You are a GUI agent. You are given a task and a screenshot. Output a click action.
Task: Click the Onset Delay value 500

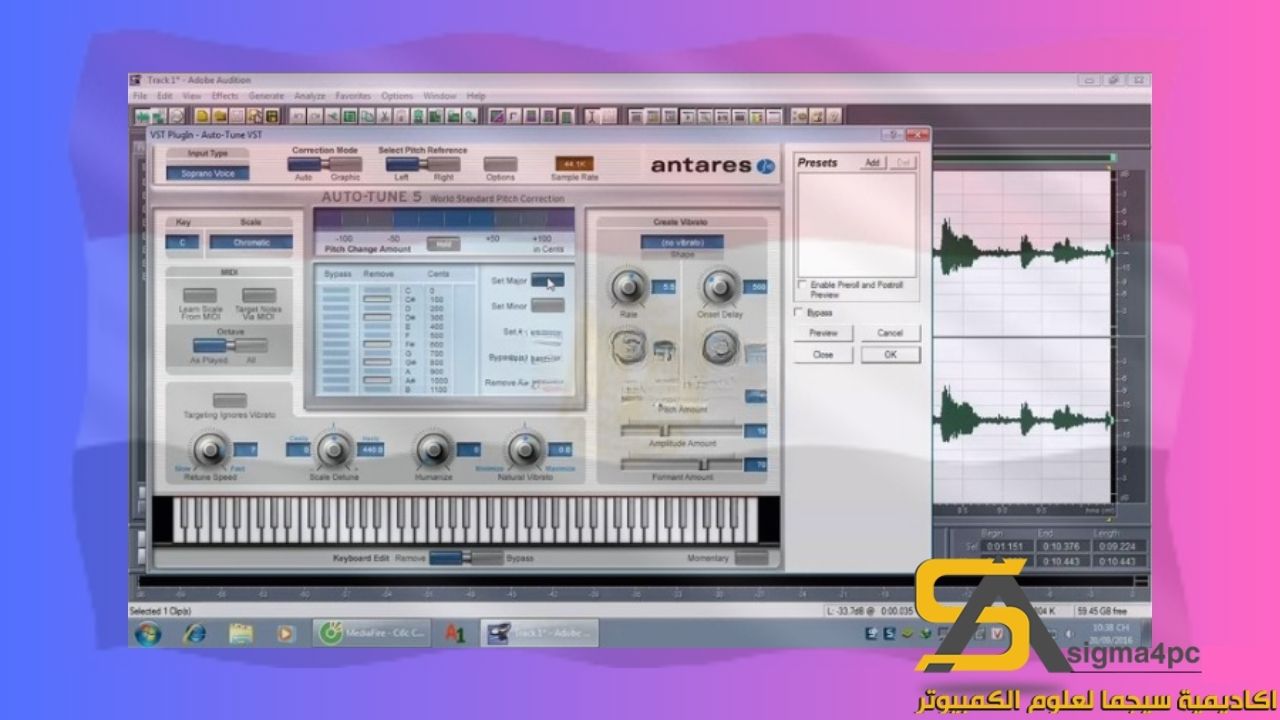tap(757, 288)
